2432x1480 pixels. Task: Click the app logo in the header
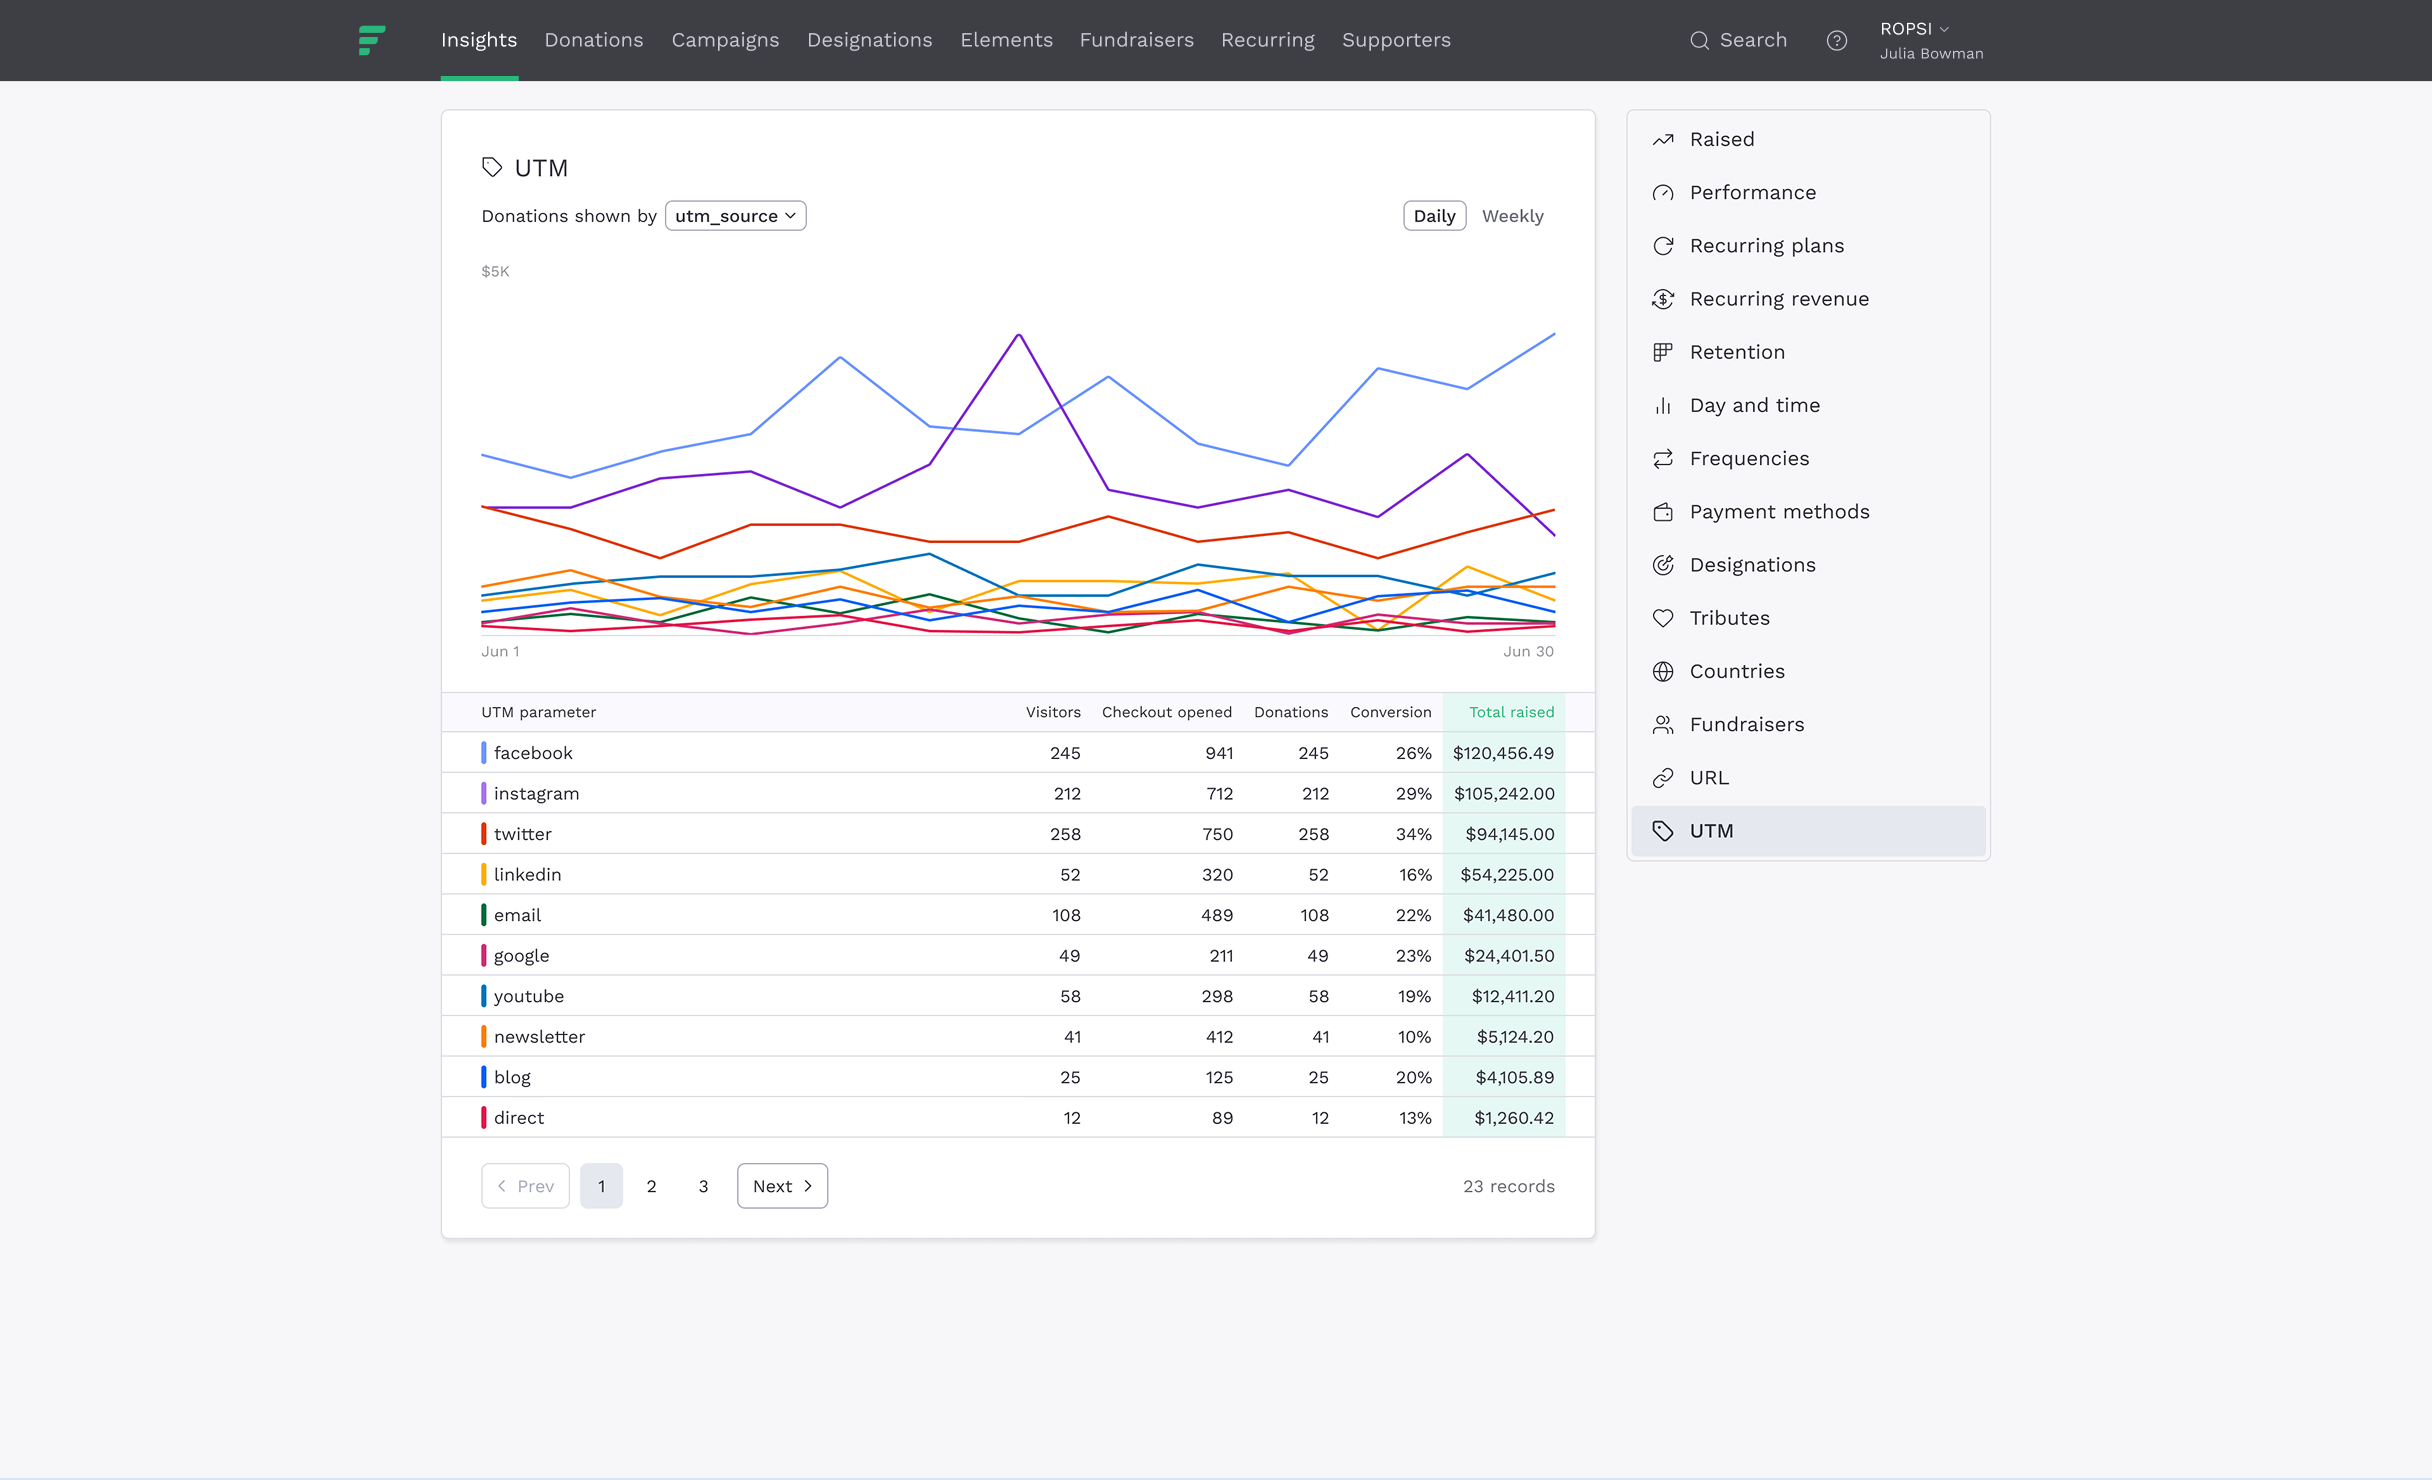click(x=371, y=41)
